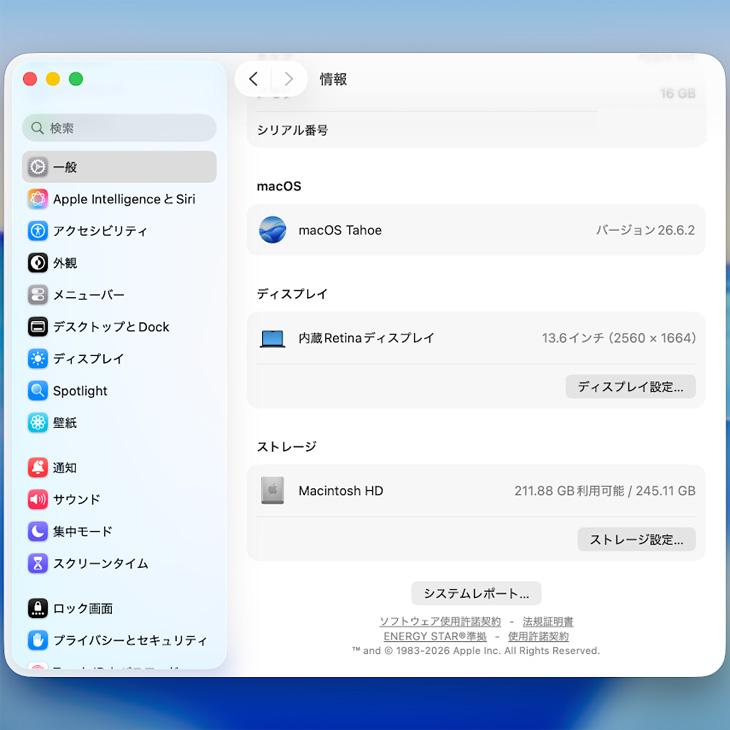Screen dimensions: 730x730
Task: Open the ENERGY STAR®準拠 link
Action: point(435,636)
